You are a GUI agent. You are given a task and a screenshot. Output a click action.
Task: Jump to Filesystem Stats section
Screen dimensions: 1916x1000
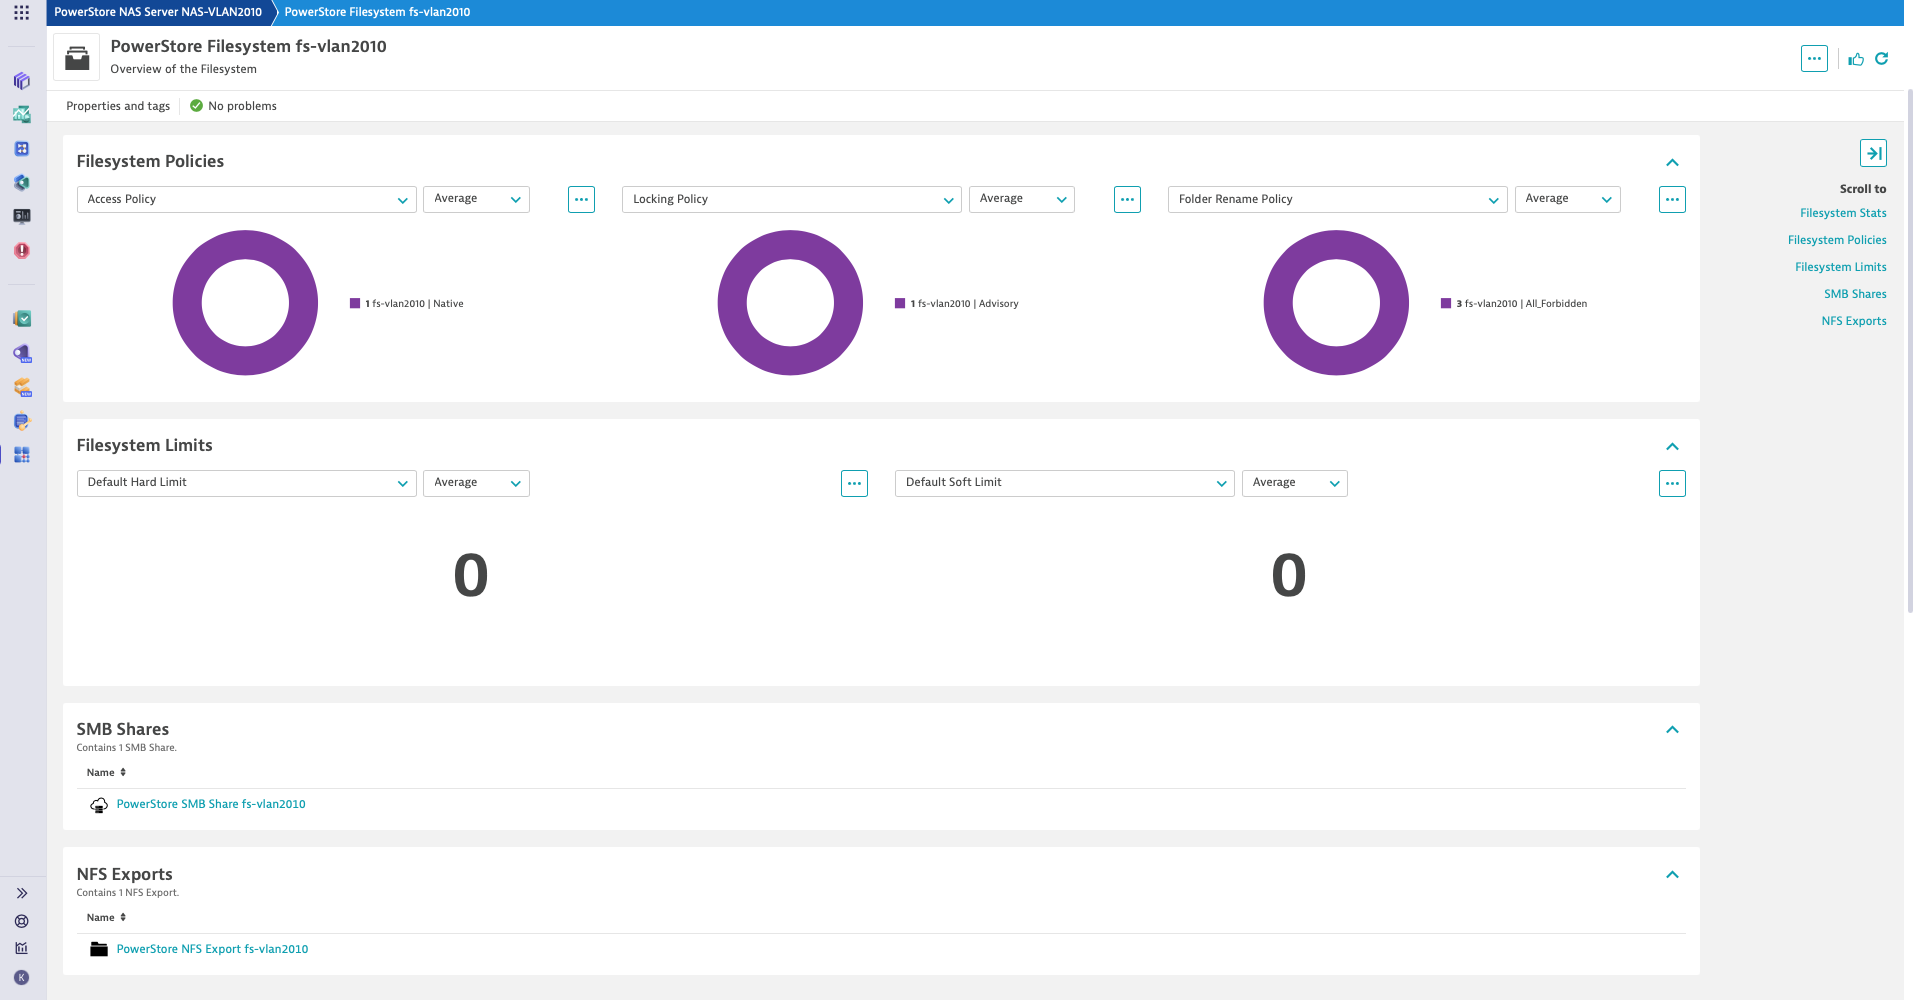1843,213
